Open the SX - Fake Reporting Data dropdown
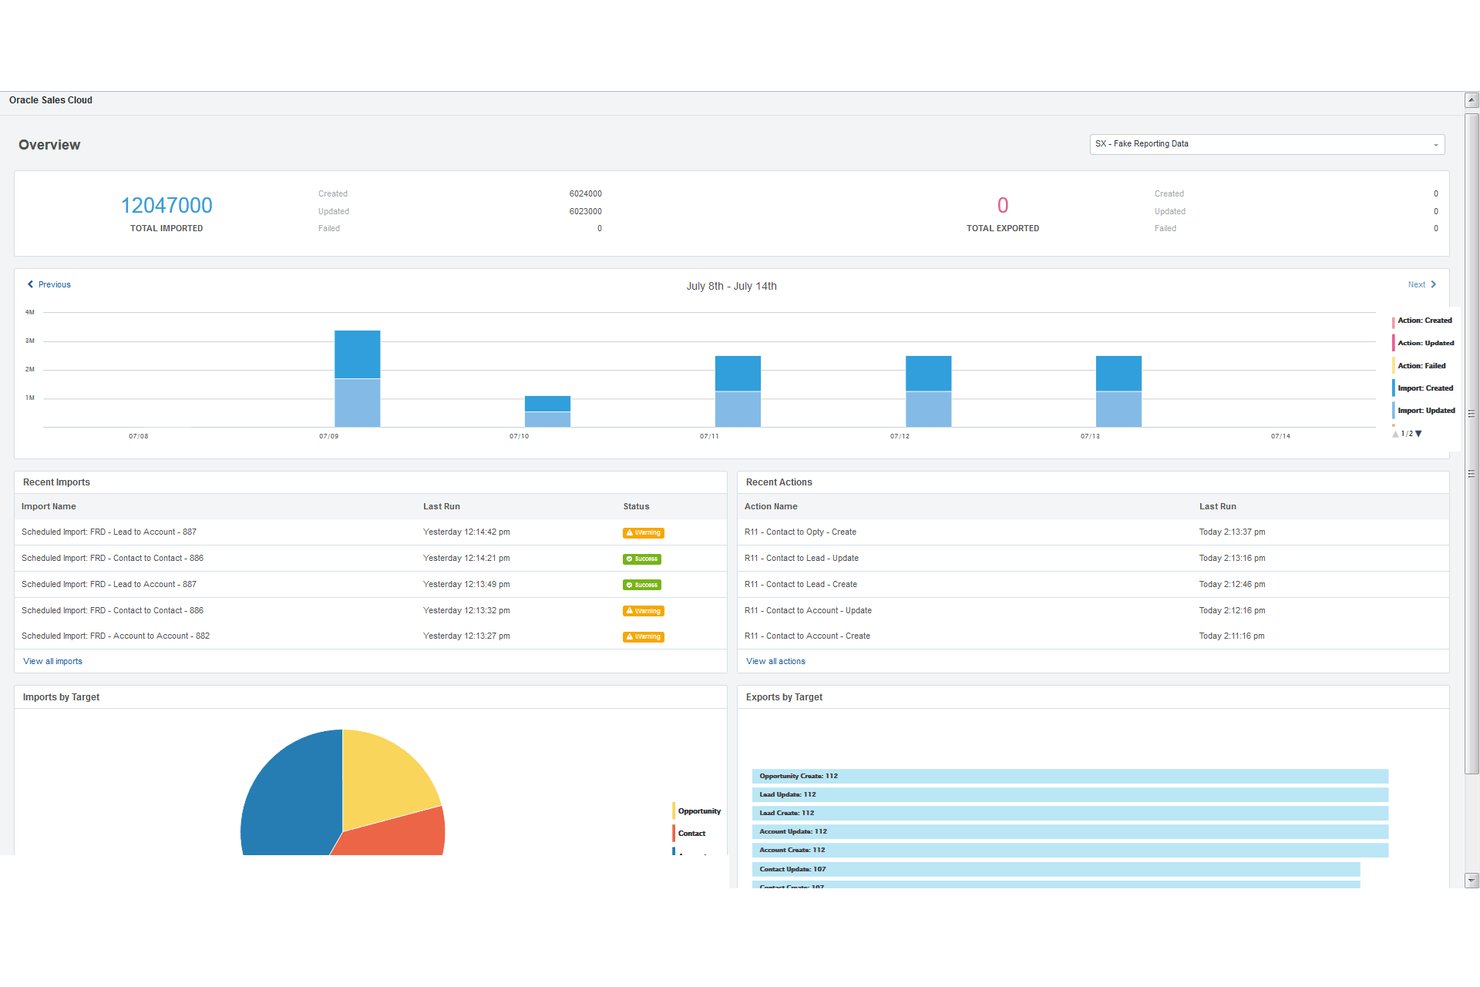Screen dimensions: 1480x987 (1266, 144)
